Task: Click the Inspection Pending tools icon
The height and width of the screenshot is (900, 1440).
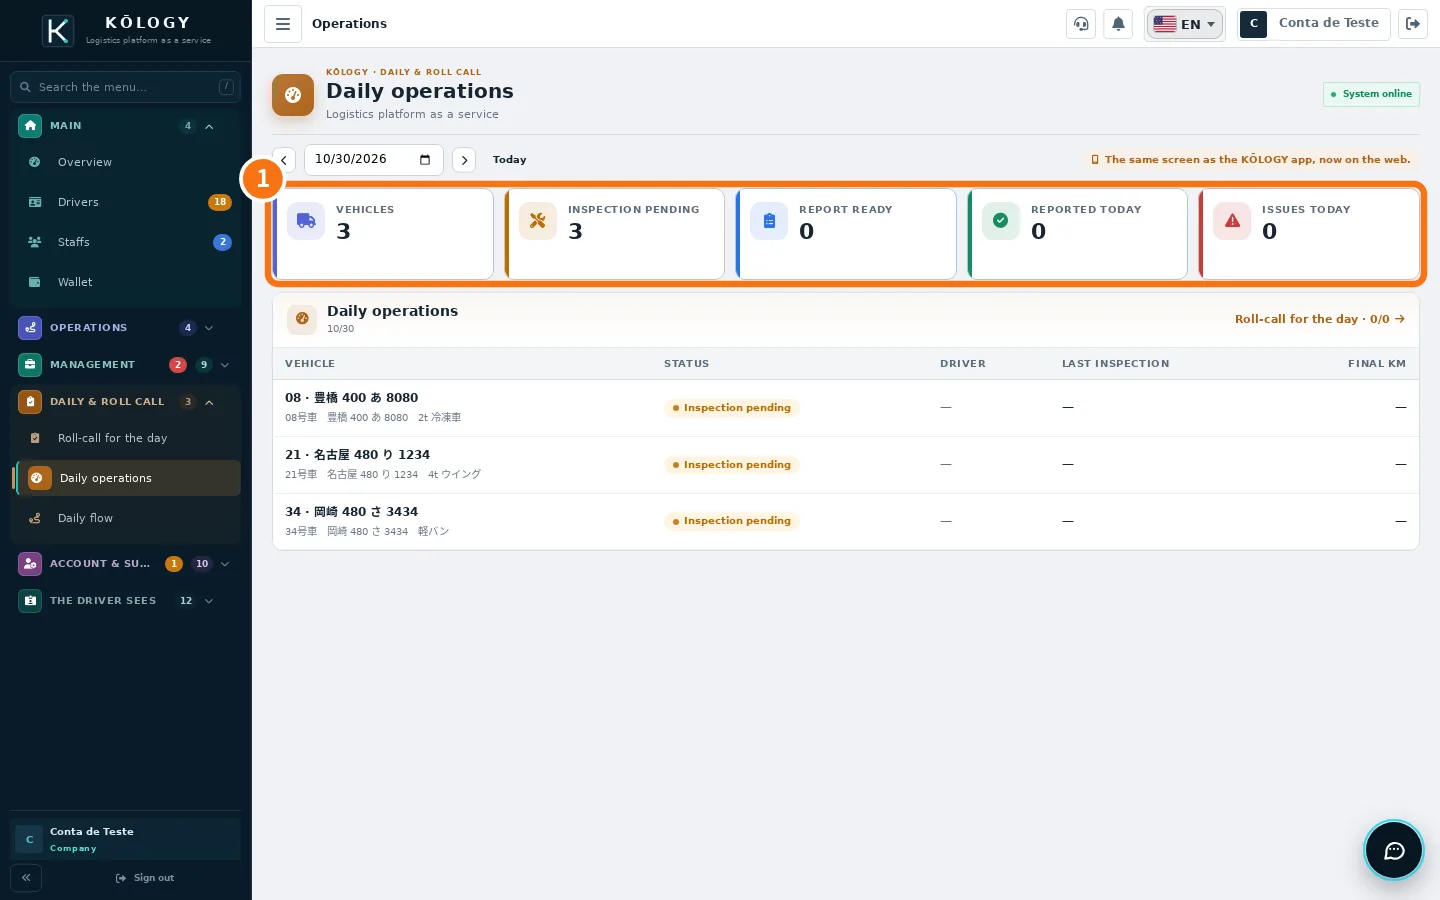Action: point(538,221)
